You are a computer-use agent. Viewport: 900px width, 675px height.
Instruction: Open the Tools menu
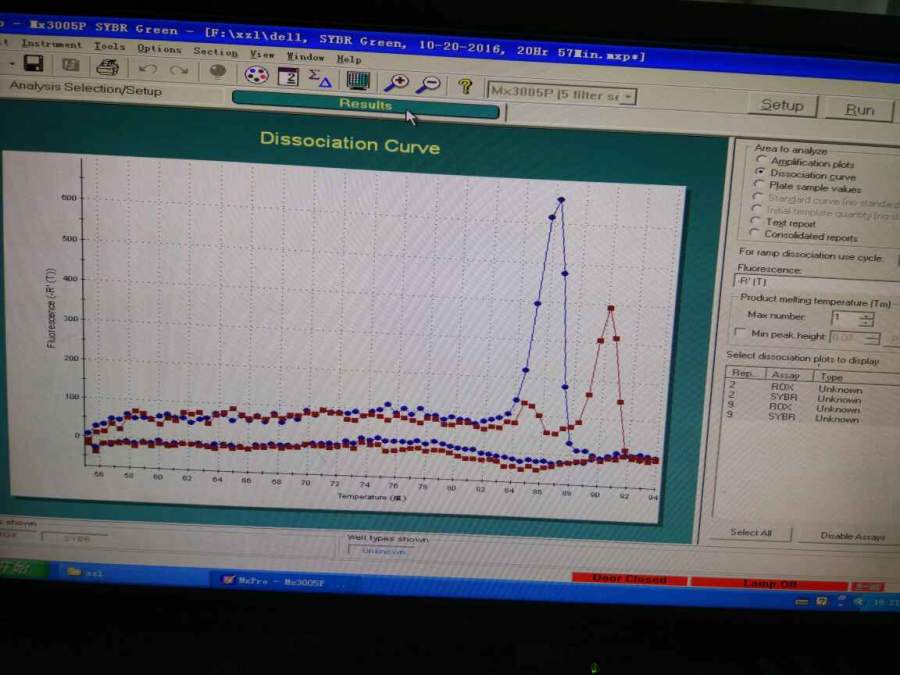(109, 46)
